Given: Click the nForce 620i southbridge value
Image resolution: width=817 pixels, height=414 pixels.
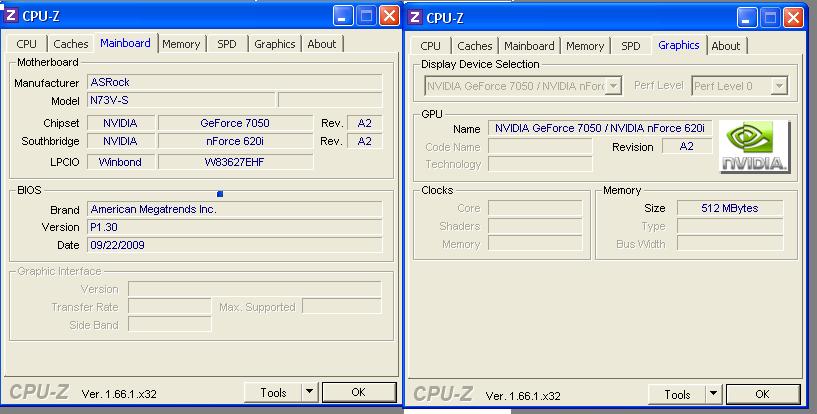Looking at the screenshot, I should coord(235,141).
